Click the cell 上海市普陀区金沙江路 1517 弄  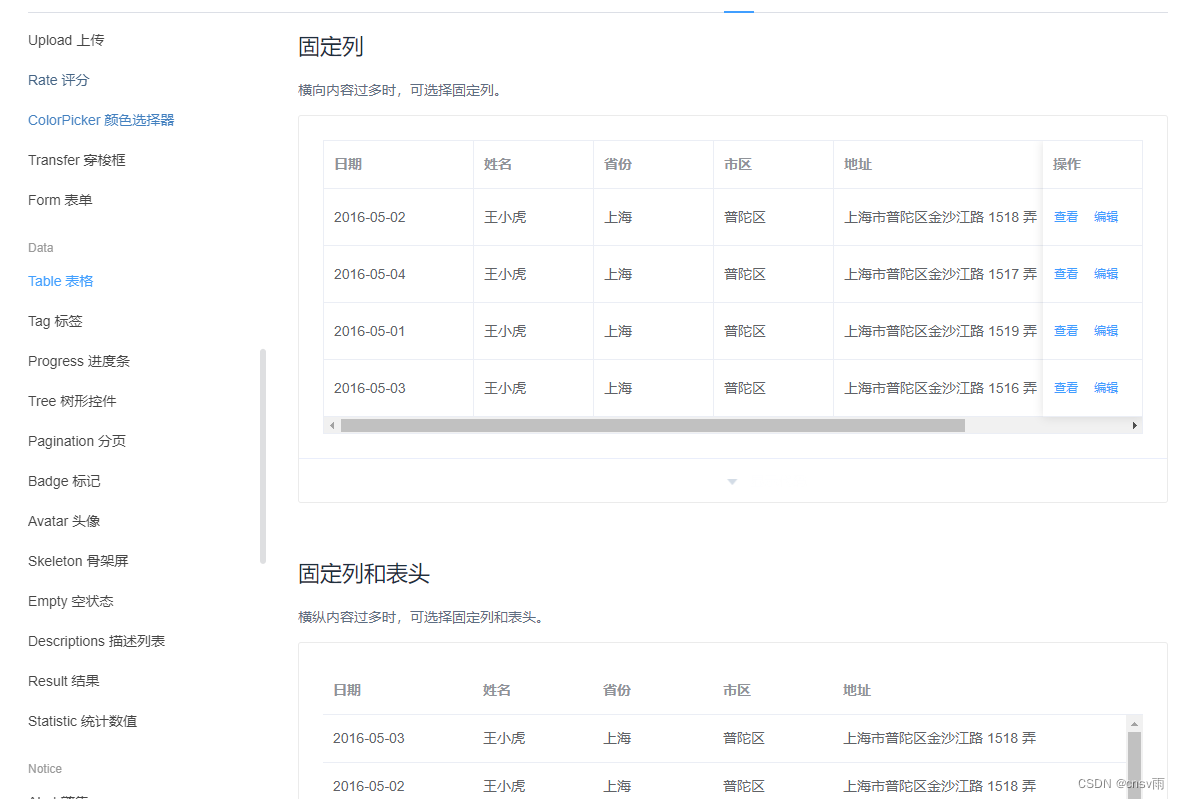click(940, 274)
